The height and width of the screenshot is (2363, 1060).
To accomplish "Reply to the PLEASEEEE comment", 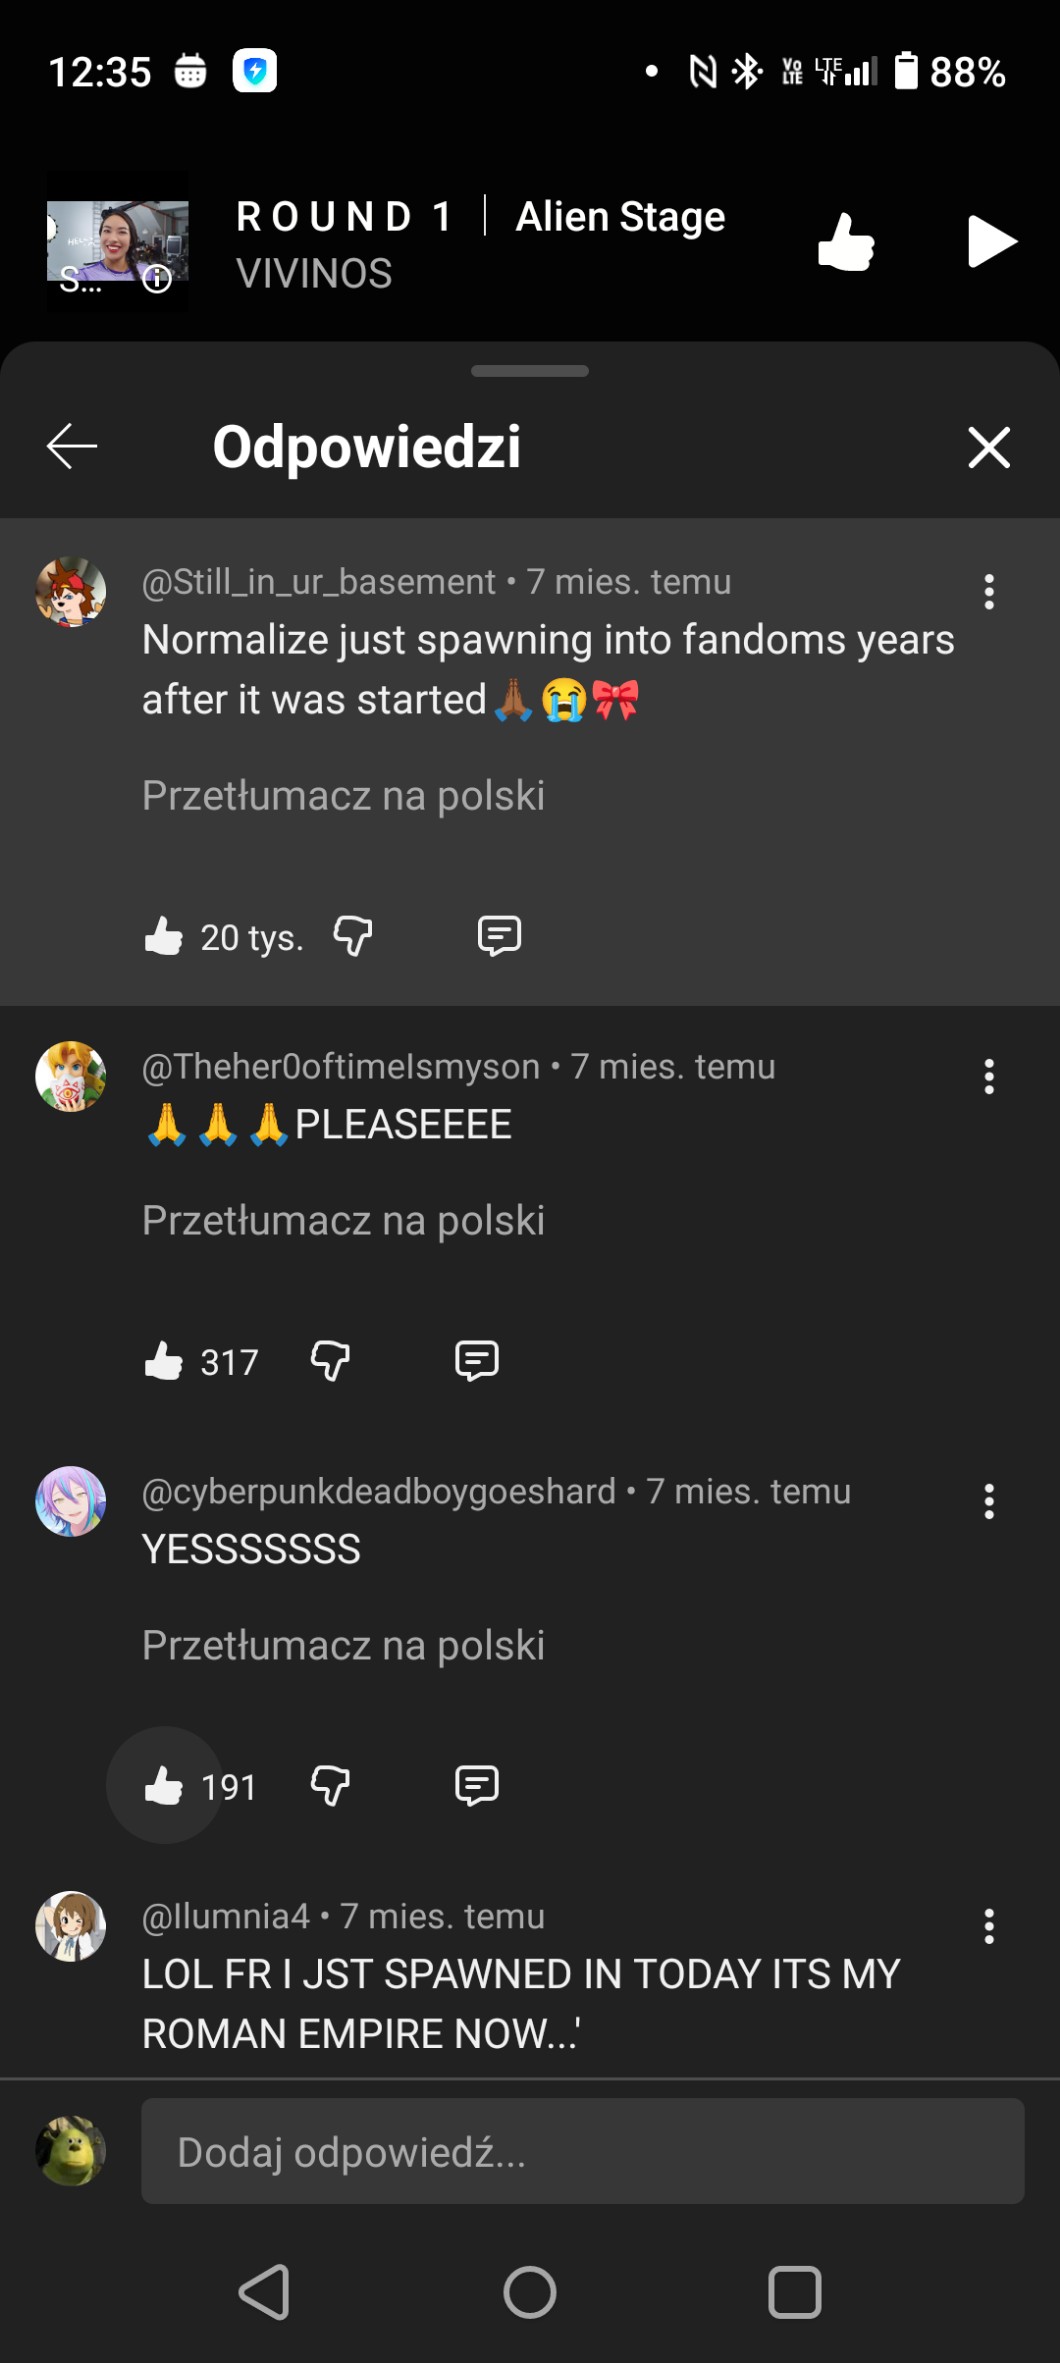I will pos(477,1361).
